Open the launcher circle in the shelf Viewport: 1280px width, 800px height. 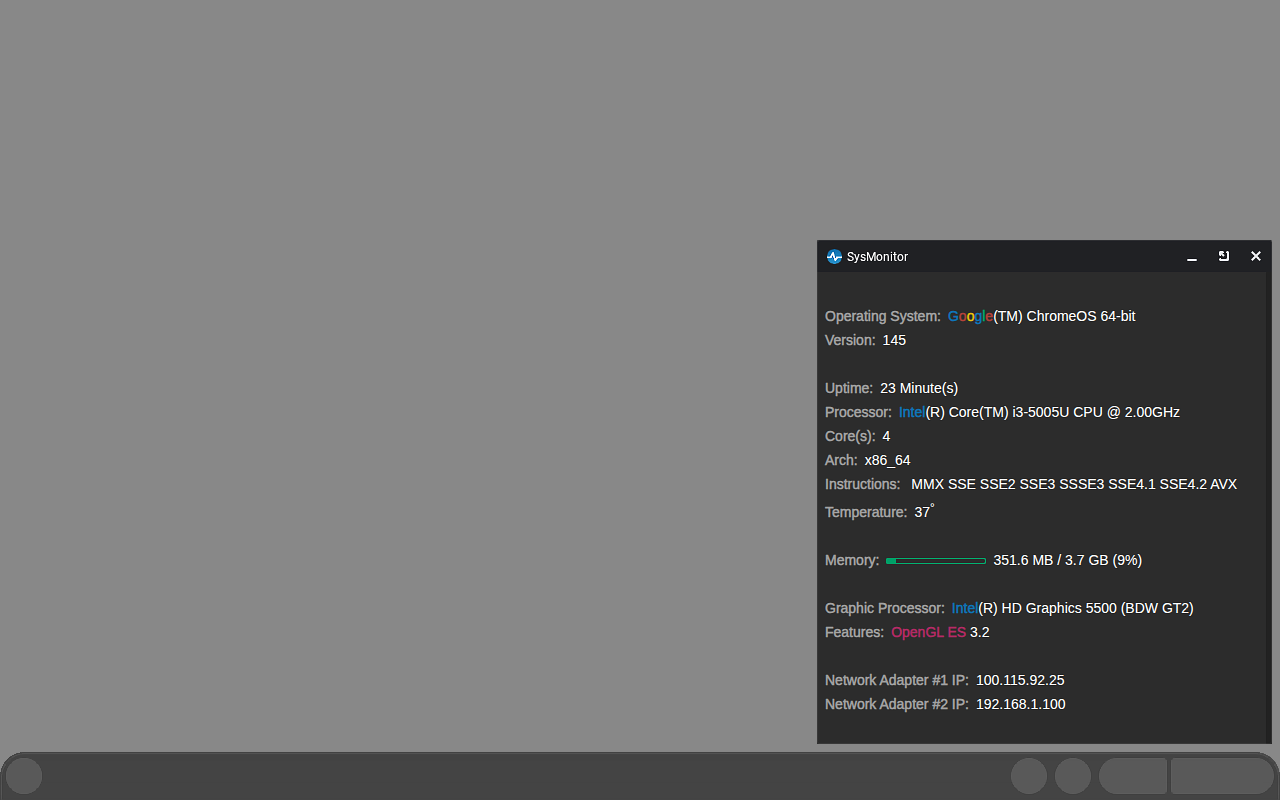pyautogui.click(x=24, y=776)
